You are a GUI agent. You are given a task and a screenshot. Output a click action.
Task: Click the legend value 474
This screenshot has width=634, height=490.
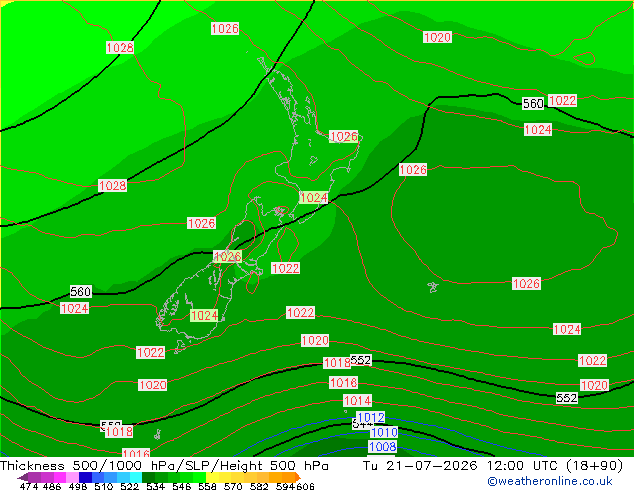pyautogui.click(x=29, y=486)
